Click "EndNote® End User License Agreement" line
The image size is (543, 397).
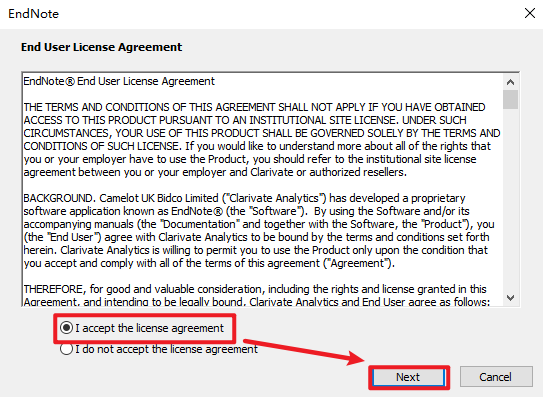[x=119, y=81]
